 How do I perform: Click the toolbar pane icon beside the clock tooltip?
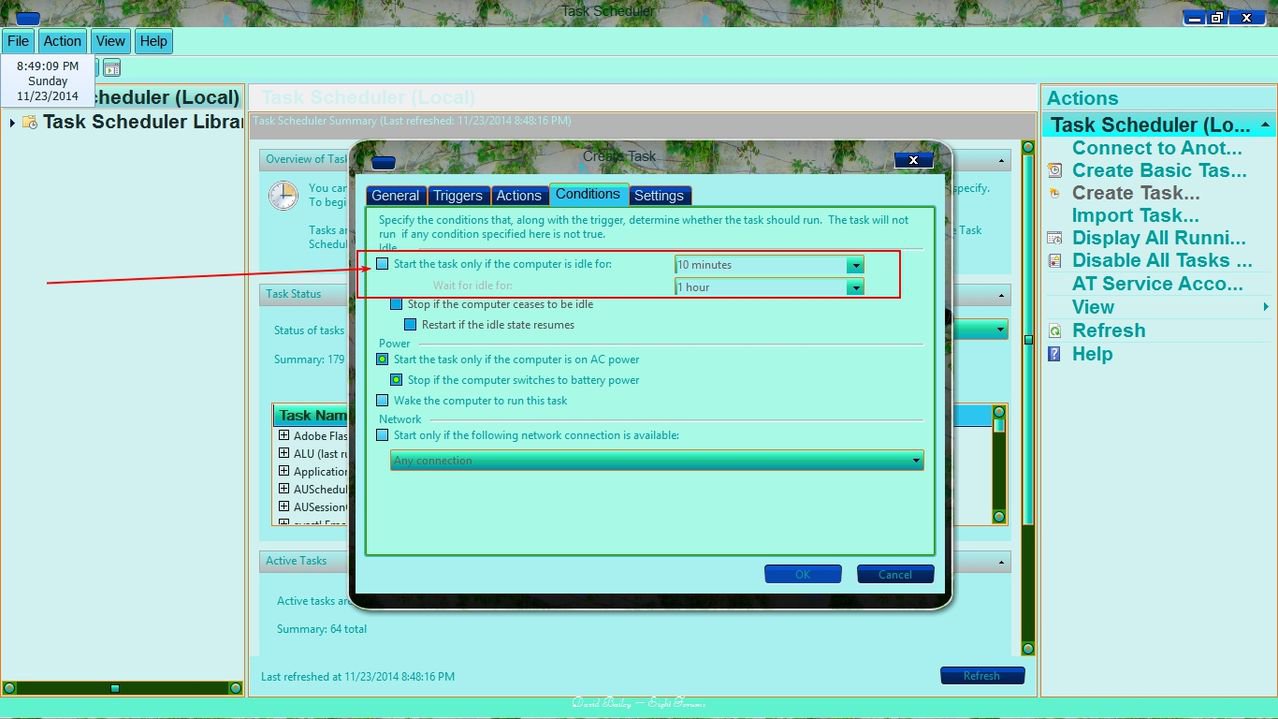pyautogui.click(x=112, y=68)
